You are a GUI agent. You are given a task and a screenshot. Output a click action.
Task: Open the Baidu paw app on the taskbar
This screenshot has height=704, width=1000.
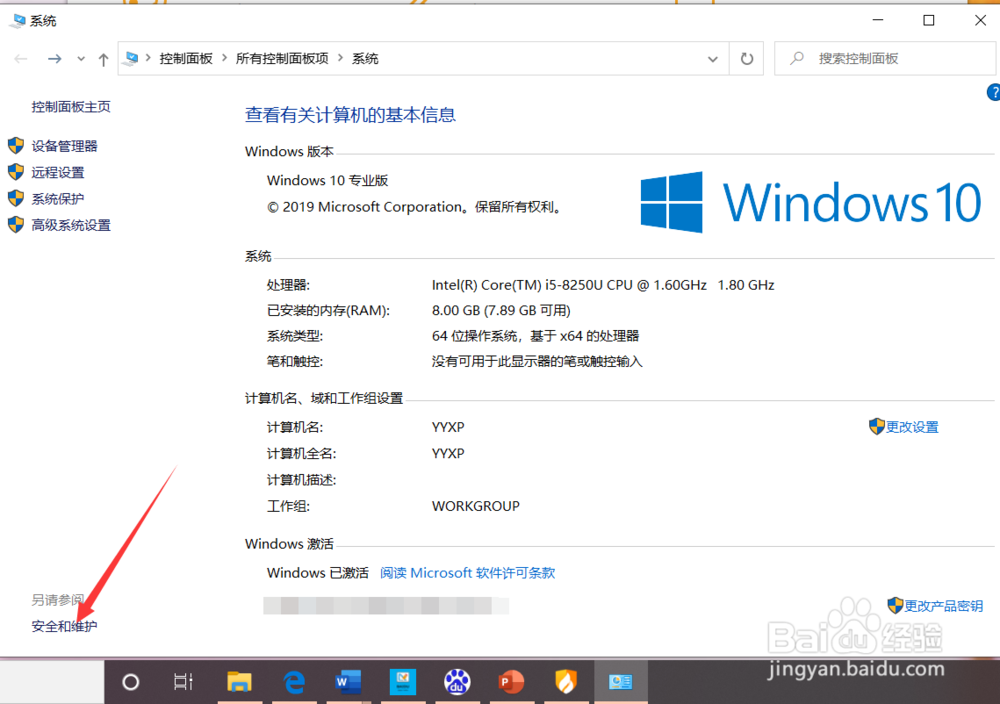tap(457, 682)
